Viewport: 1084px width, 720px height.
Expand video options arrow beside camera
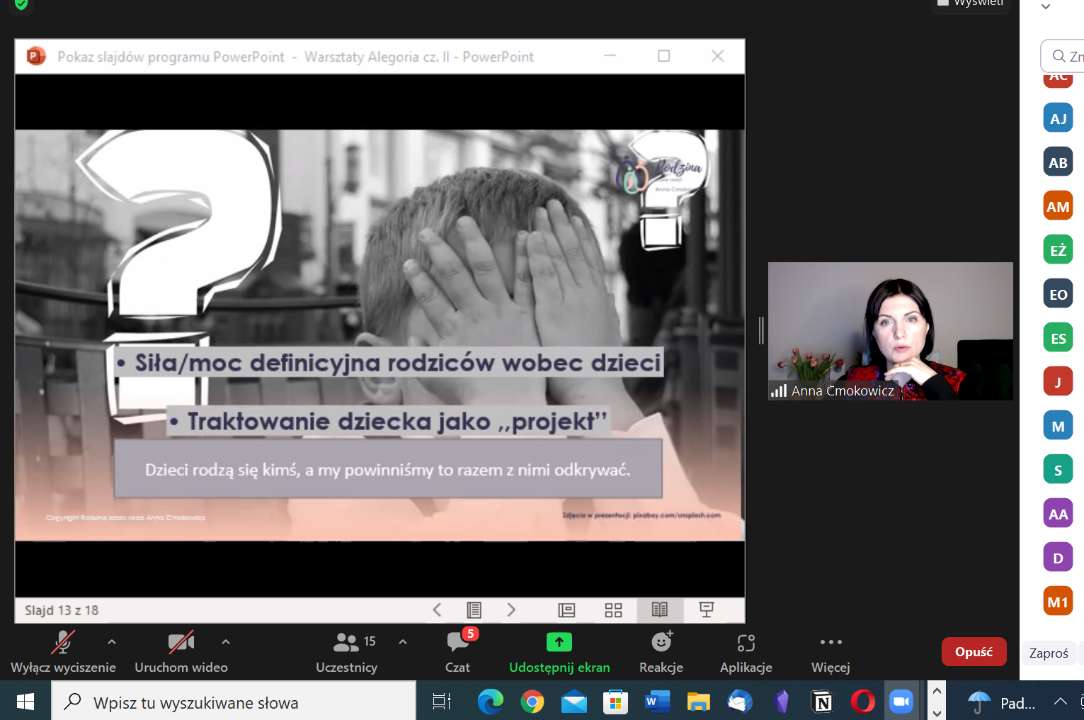tap(225, 642)
